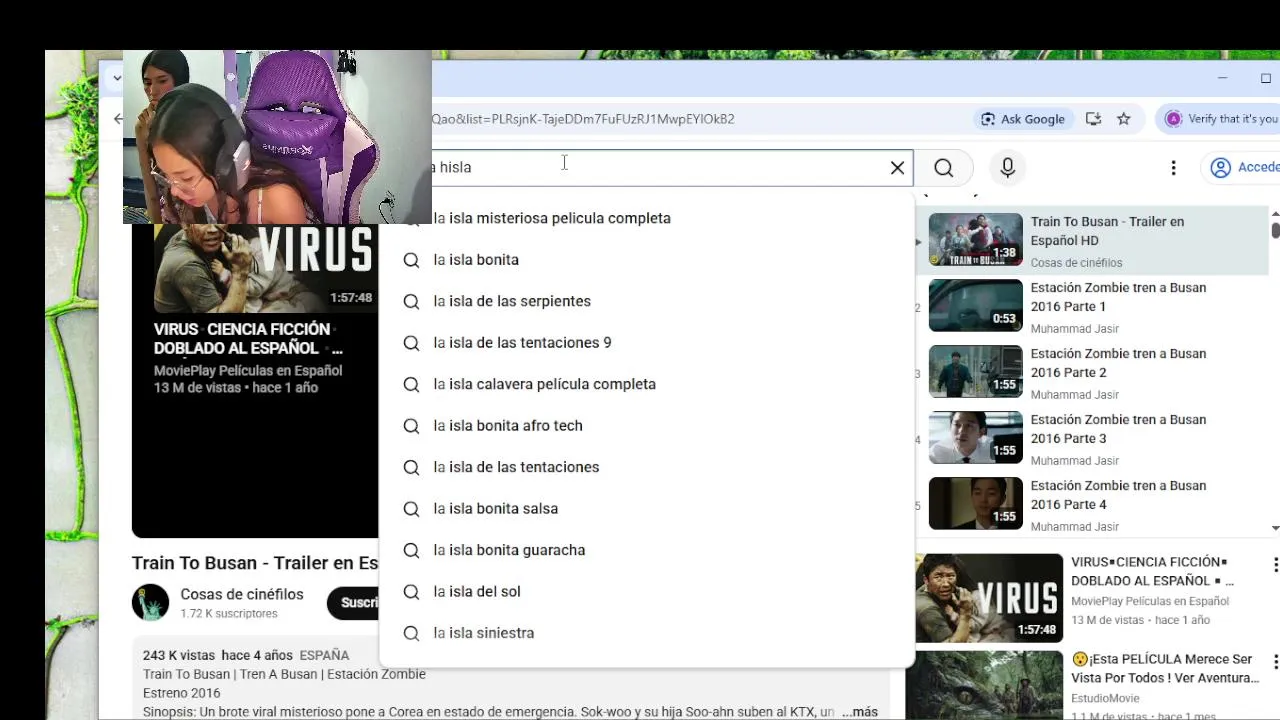
Task: Click search icon beside la isla siniestra
Action: click(411, 633)
